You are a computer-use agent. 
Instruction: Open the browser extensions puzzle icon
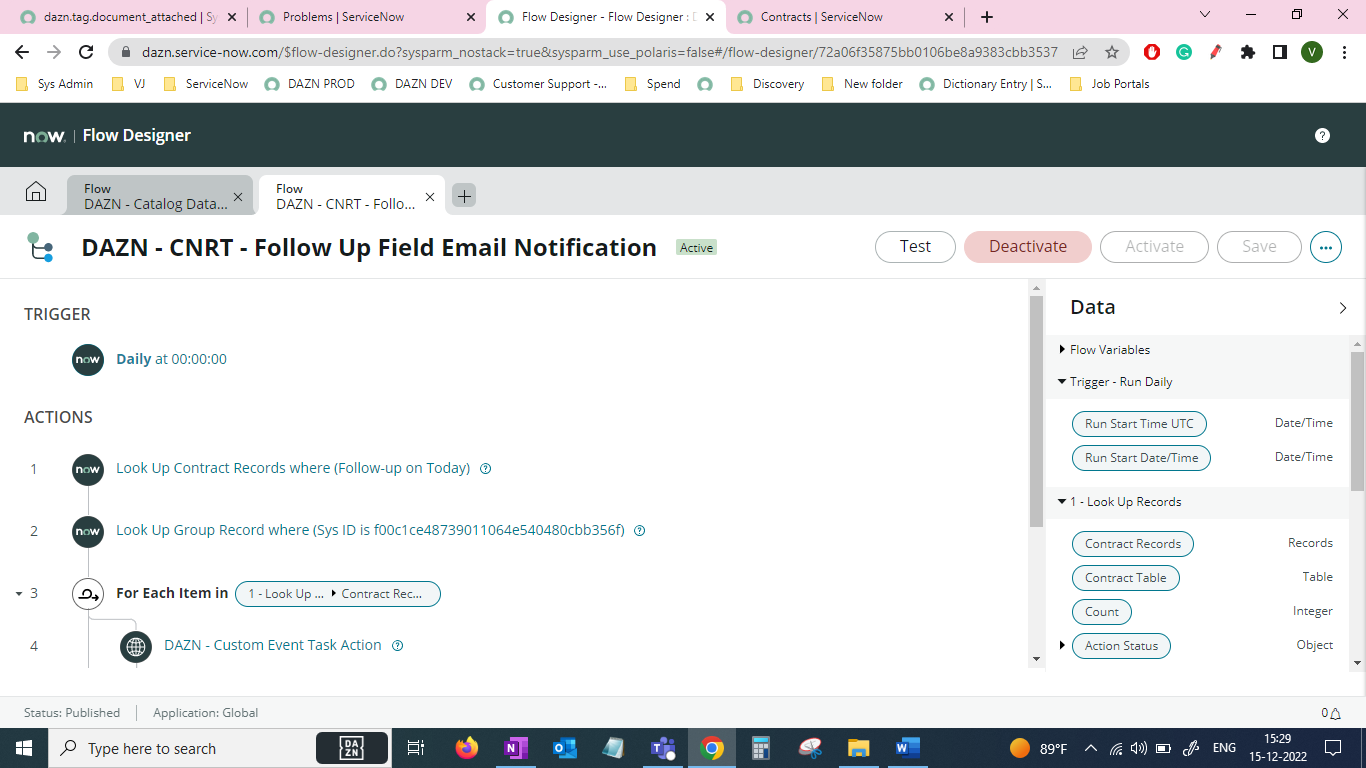(1248, 52)
